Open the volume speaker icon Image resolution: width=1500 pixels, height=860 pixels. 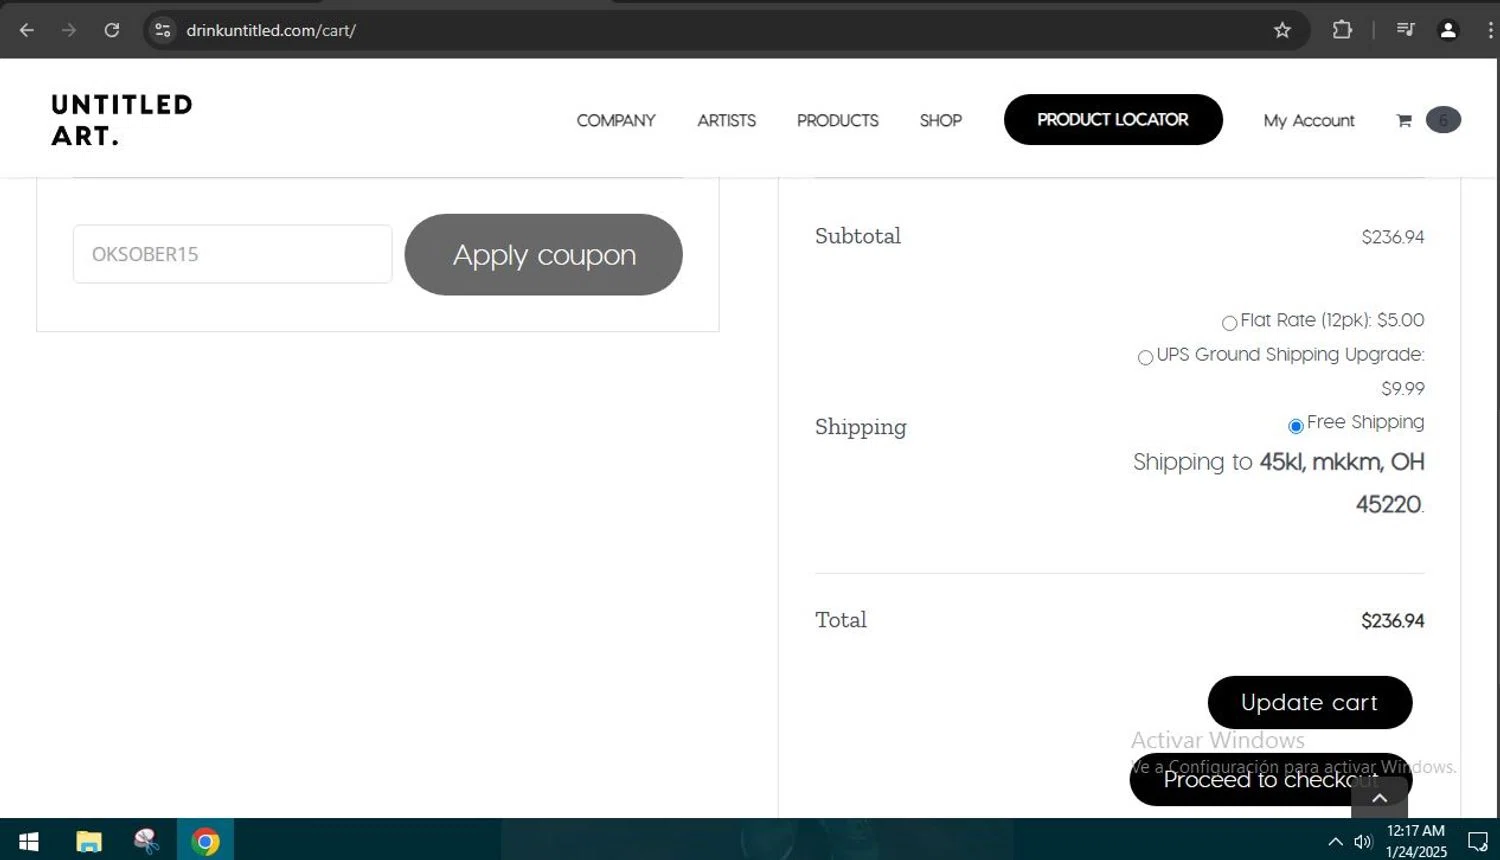click(x=1363, y=841)
